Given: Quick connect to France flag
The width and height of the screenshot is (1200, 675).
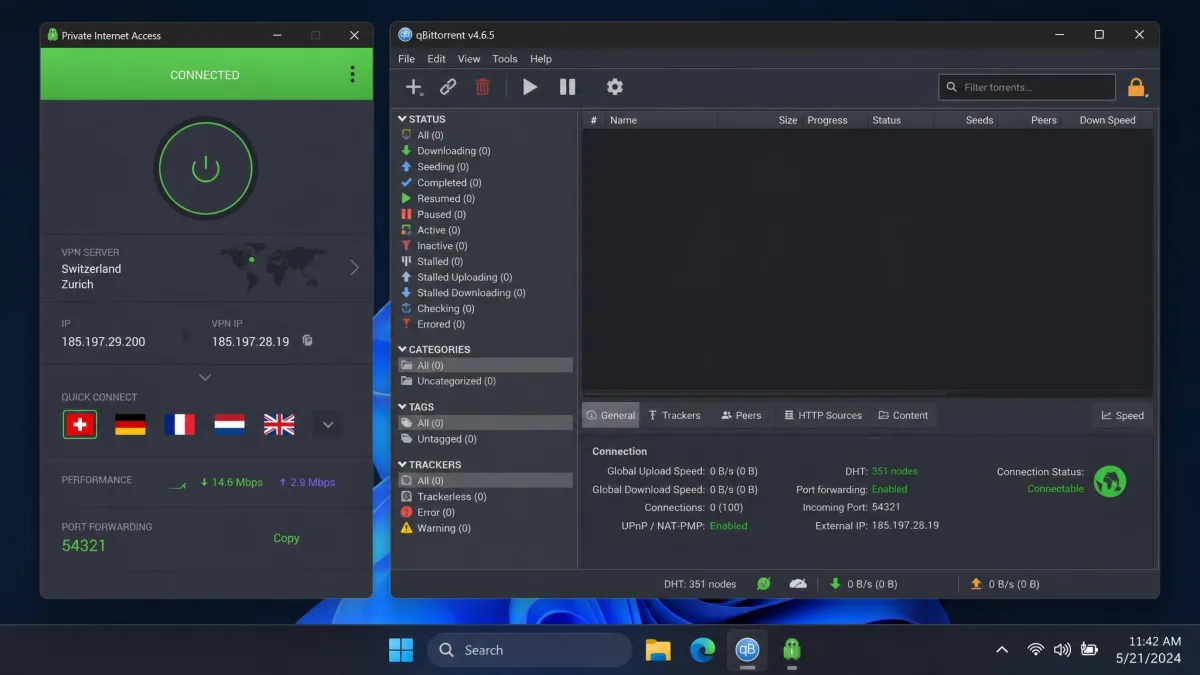Looking at the screenshot, I should [179, 425].
